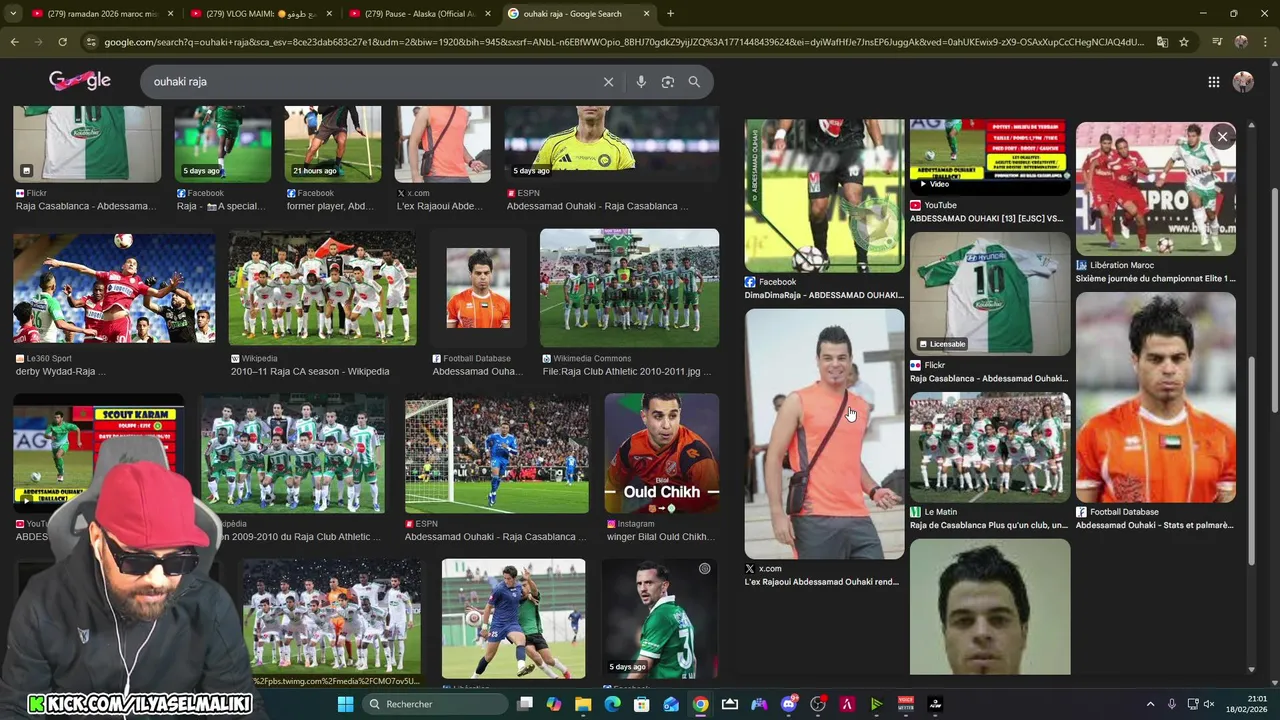Bookmark this page with the star
1280x720 pixels.
[1184, 42]
